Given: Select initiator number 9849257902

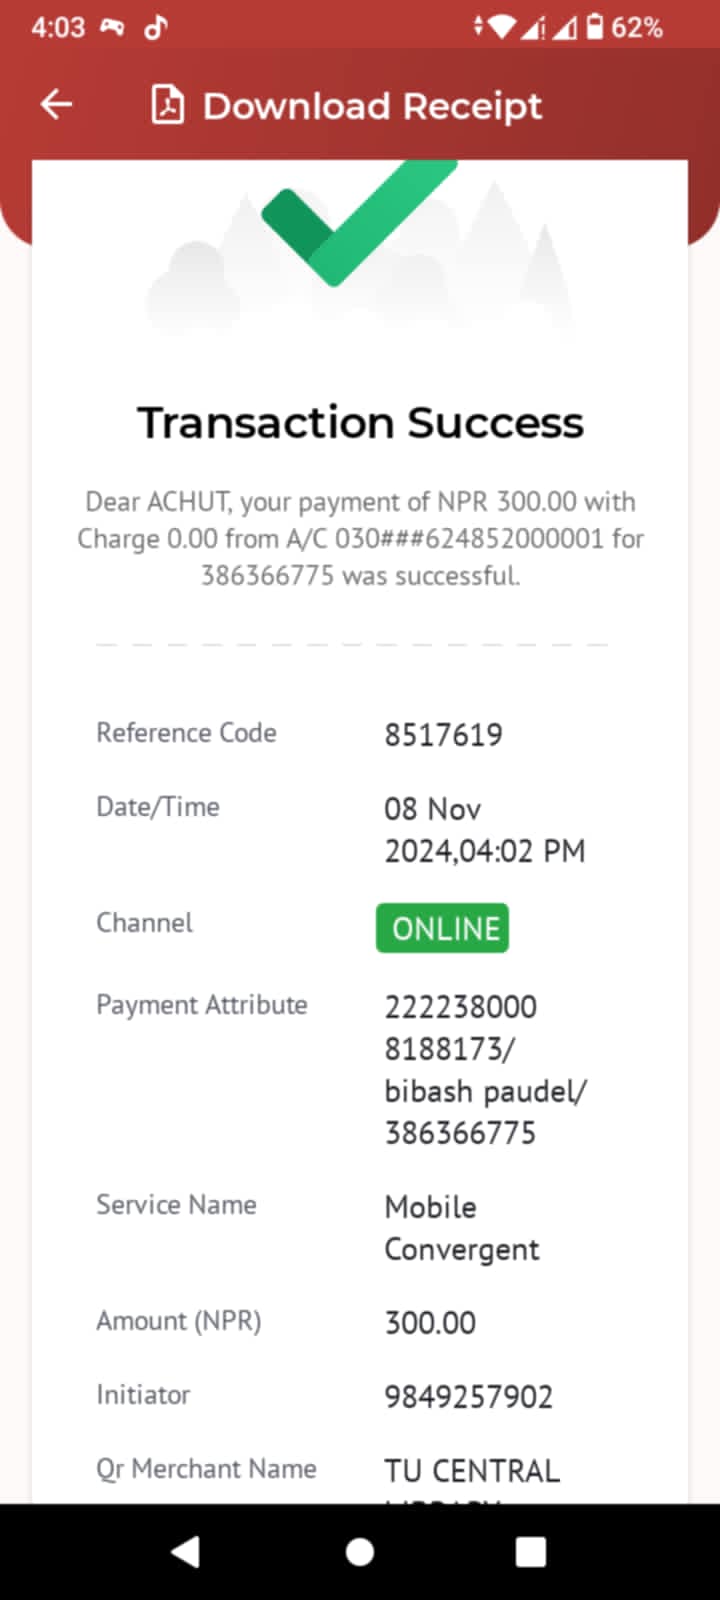Looking at the screenshot, I should coord(468,1396).
